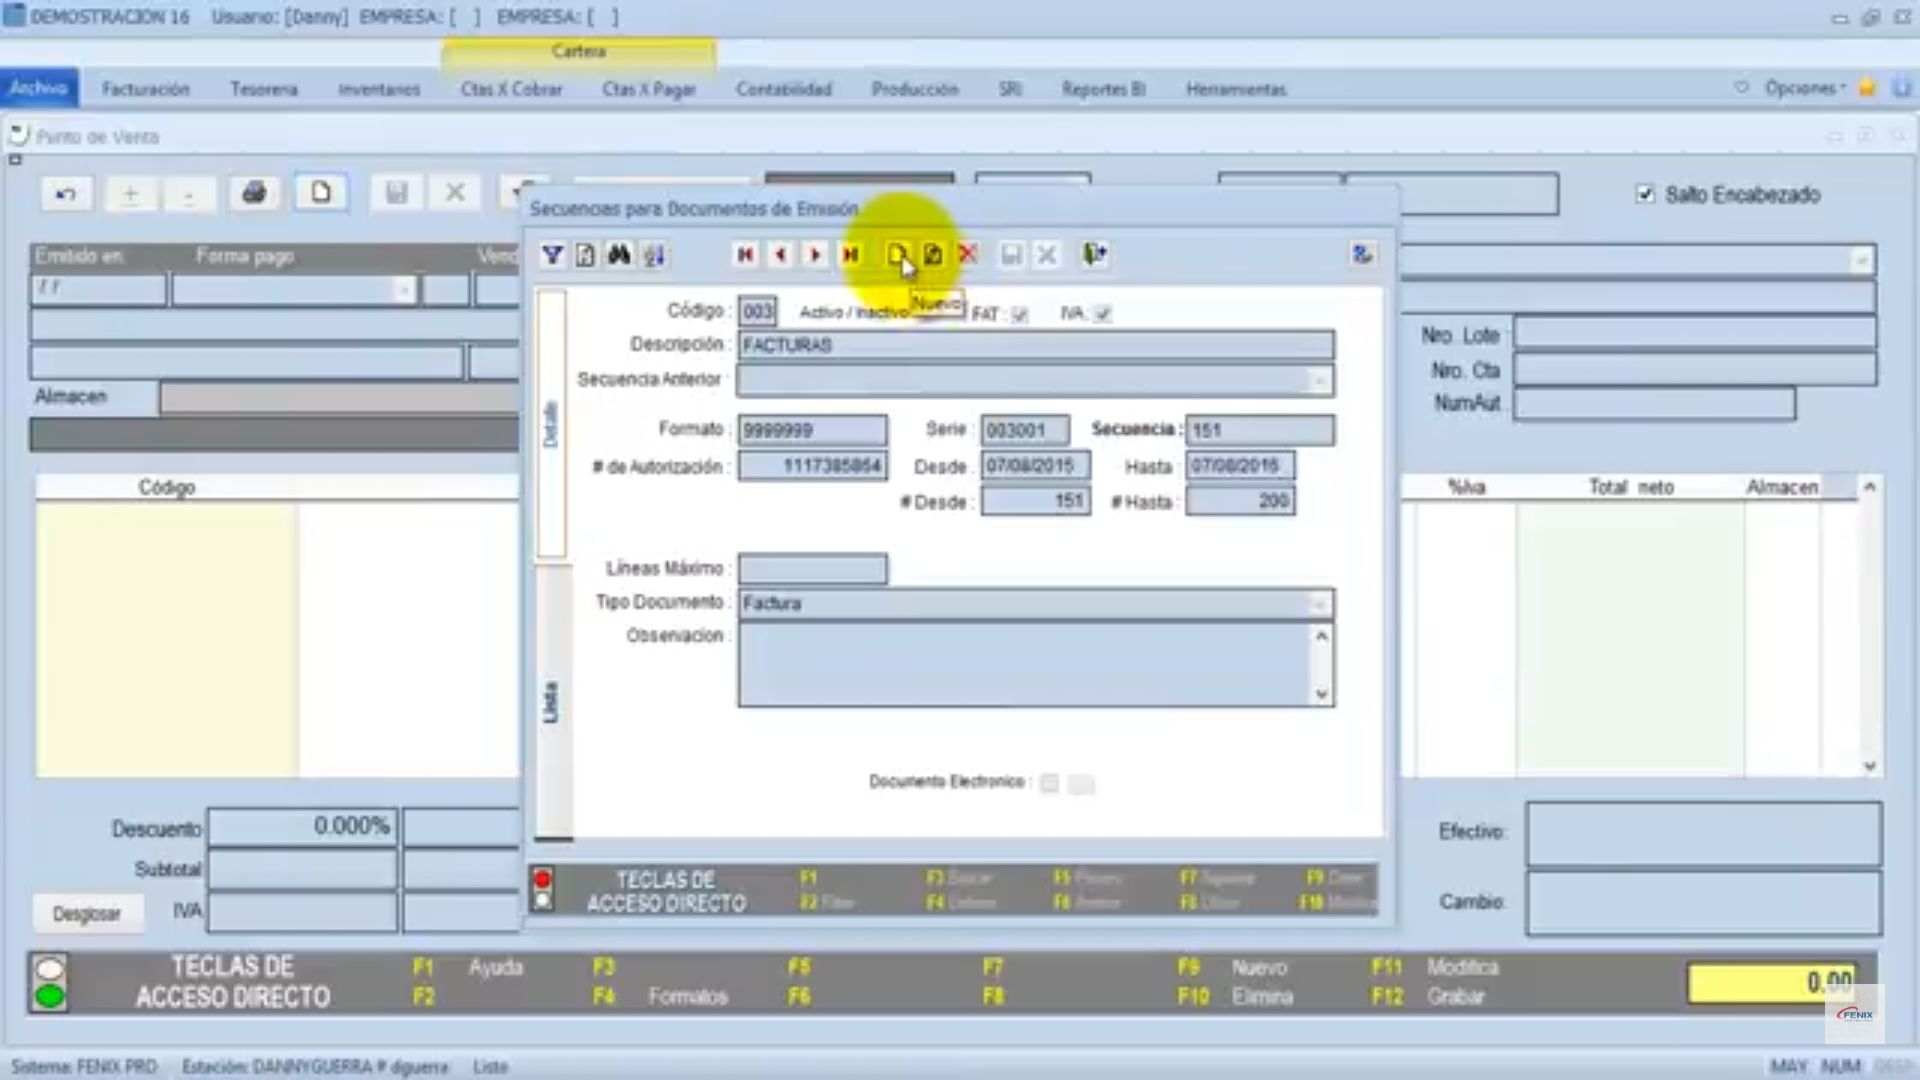Toggle the FAT checkbox

pos(1019,315)
